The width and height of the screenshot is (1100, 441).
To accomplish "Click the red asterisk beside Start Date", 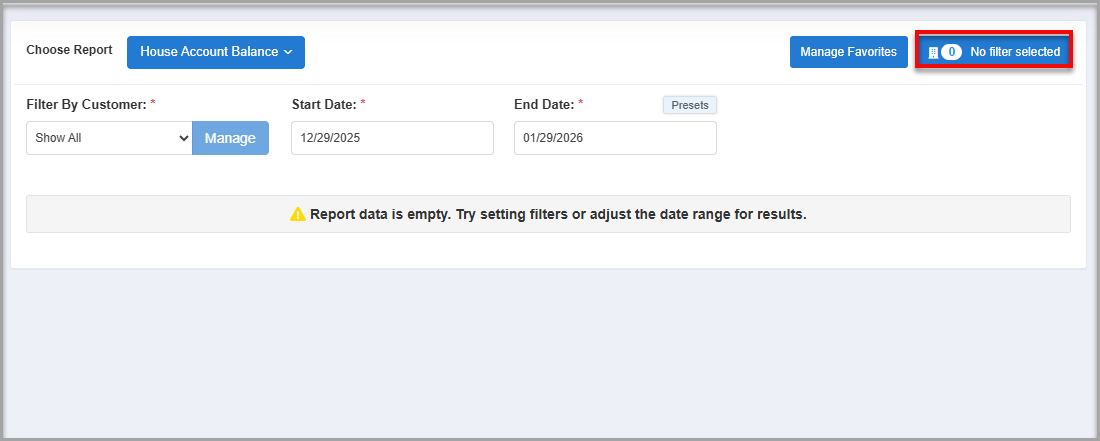I will 363,104.
